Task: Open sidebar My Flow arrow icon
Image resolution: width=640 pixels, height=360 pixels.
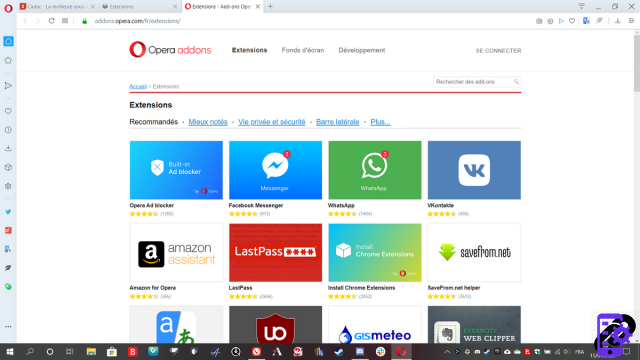Action: point(8,86)
